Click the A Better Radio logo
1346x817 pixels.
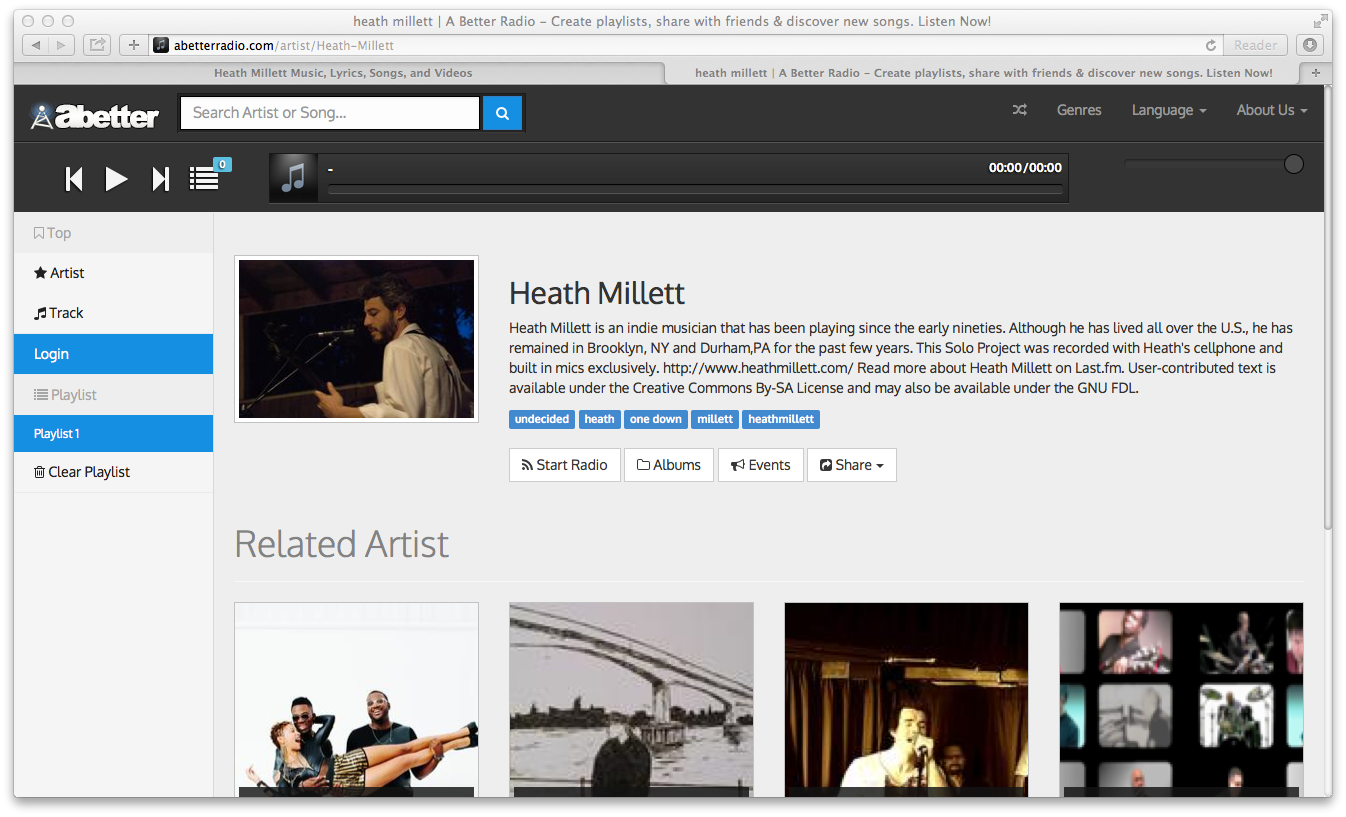click(x=94, y=115)
